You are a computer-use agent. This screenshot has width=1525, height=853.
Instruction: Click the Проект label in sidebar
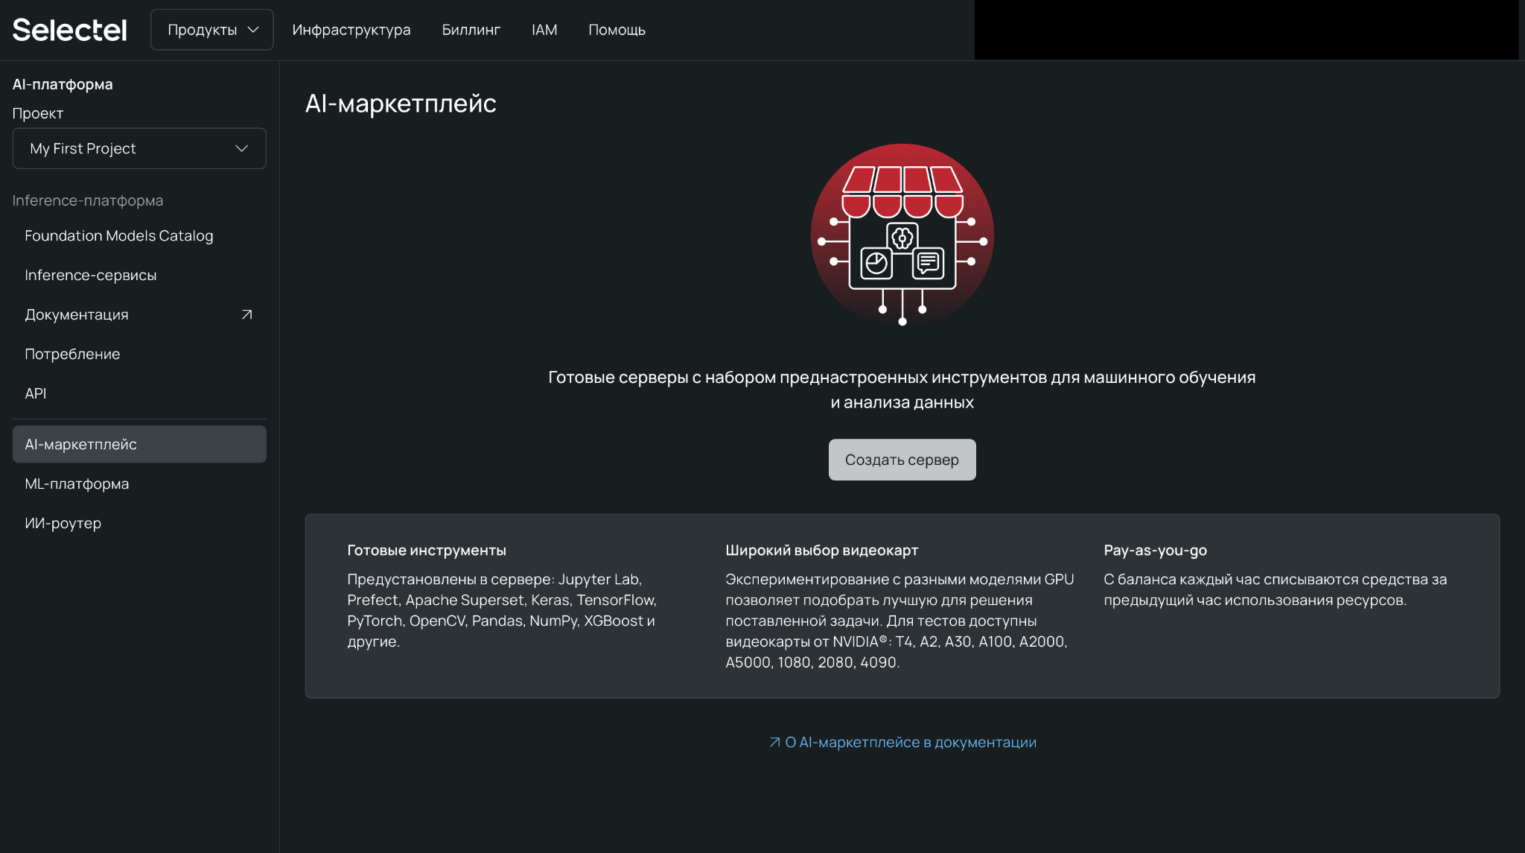point(38,113)
